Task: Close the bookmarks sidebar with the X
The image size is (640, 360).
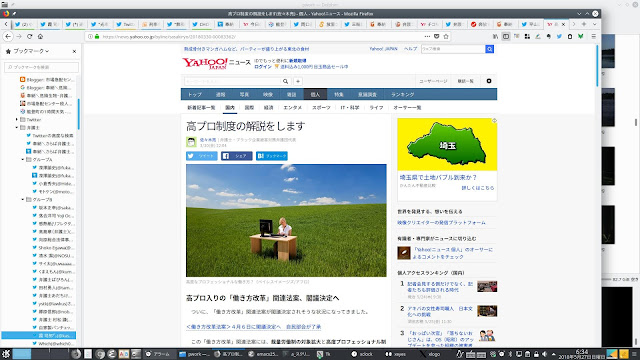Action: coord(74,51)
